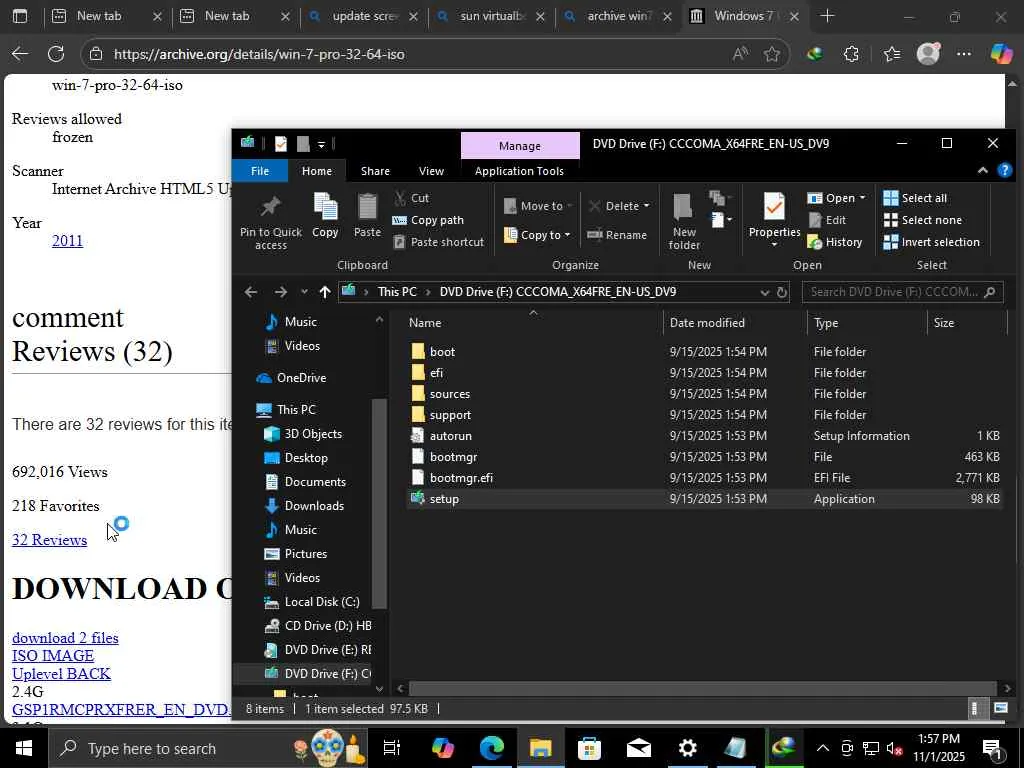Click the Edit command
Screen dimensions: 1024x768
pos(827,220)
